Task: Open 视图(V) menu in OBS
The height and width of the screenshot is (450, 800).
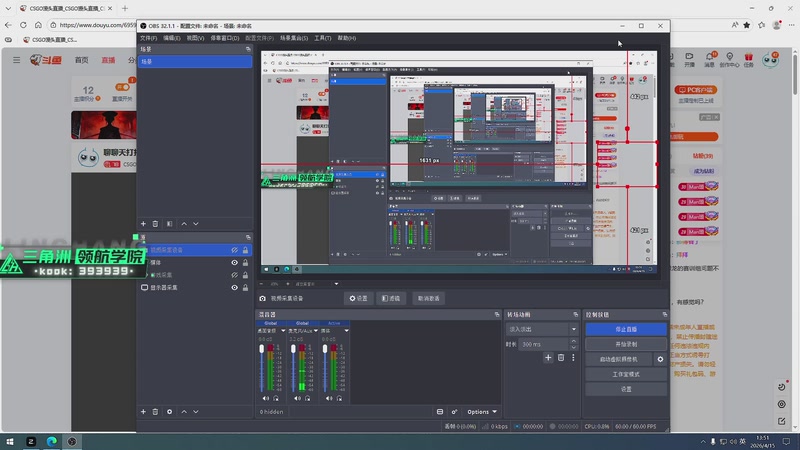Action: tap(195, 38)
